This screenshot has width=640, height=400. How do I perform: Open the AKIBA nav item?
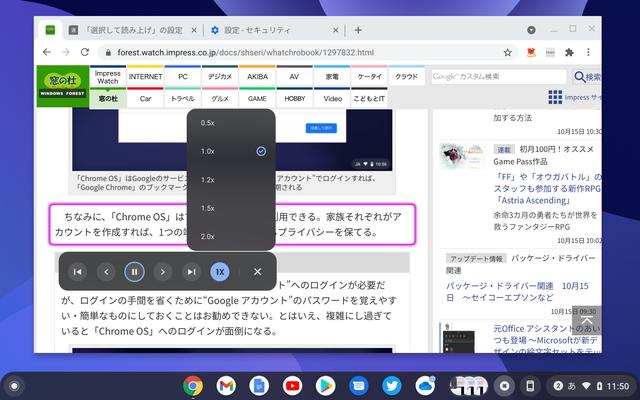pos(258,77)
